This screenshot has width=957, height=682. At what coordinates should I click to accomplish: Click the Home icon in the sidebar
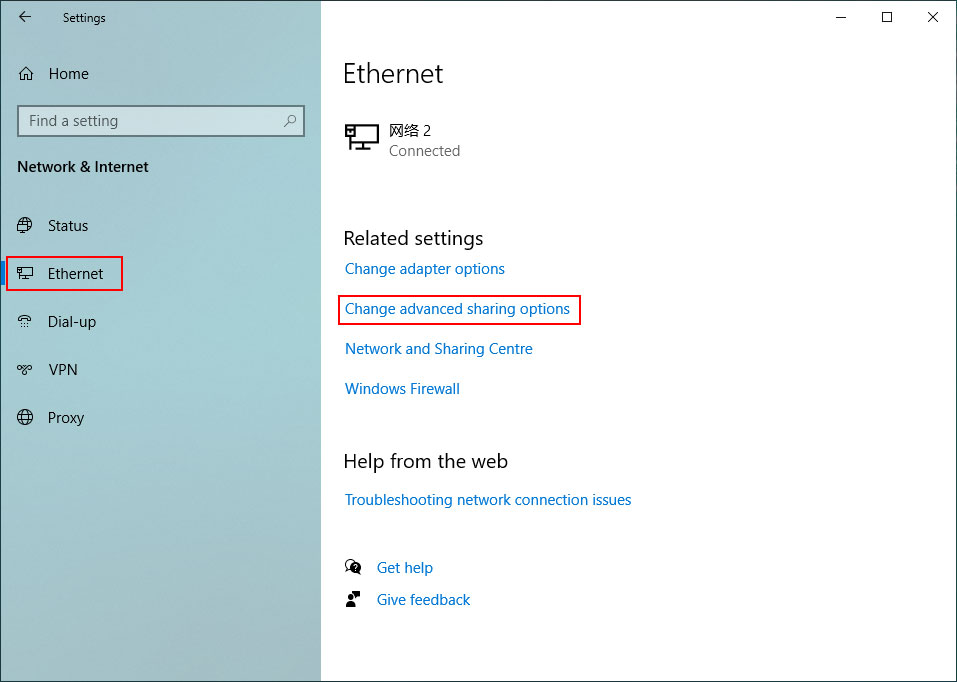coord(25,73)
